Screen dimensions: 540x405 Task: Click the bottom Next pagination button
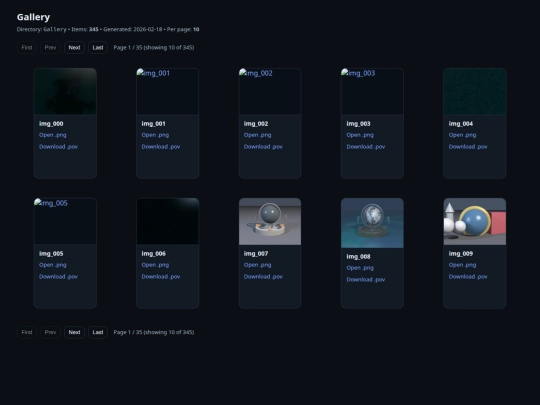(74, 332)
